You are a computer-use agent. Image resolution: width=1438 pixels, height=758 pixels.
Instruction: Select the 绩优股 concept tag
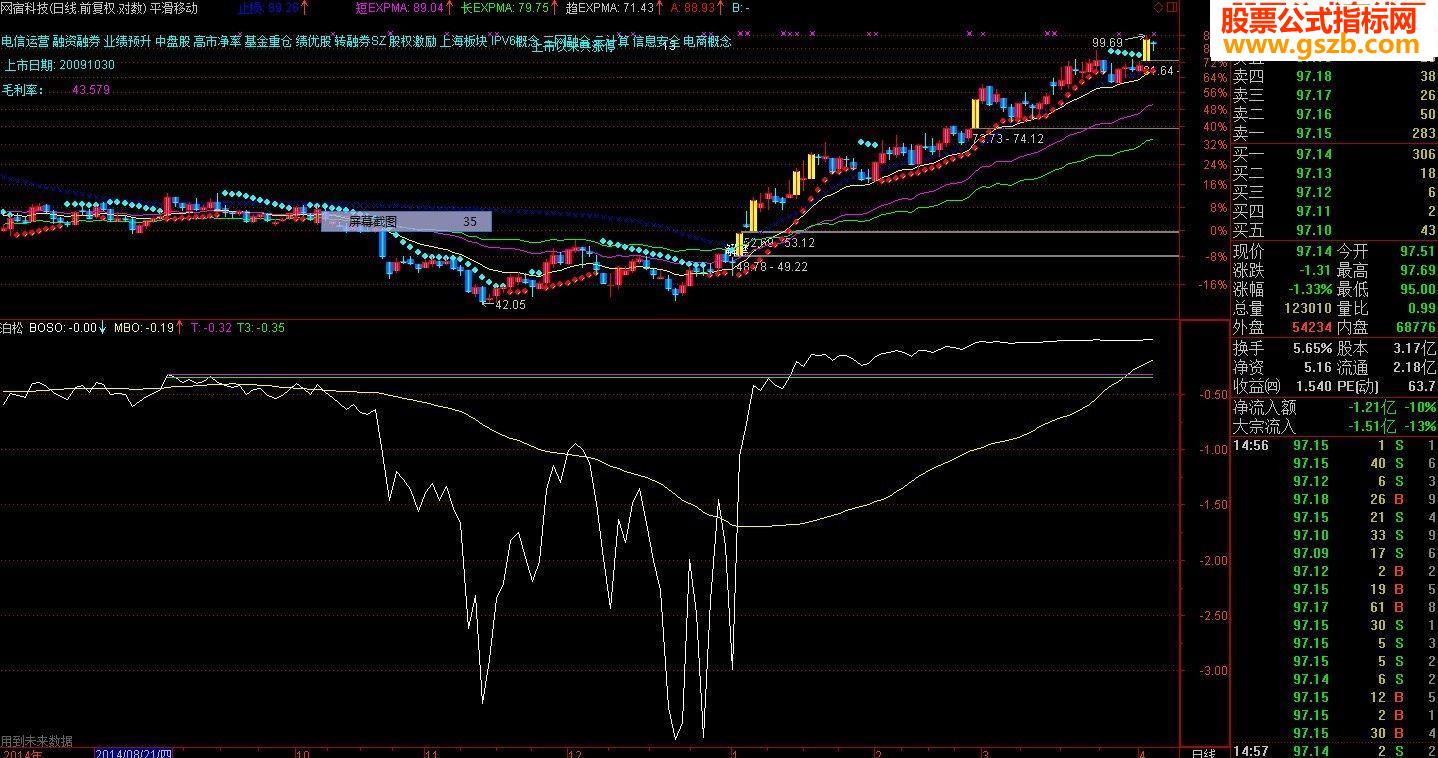click(313, 42)
